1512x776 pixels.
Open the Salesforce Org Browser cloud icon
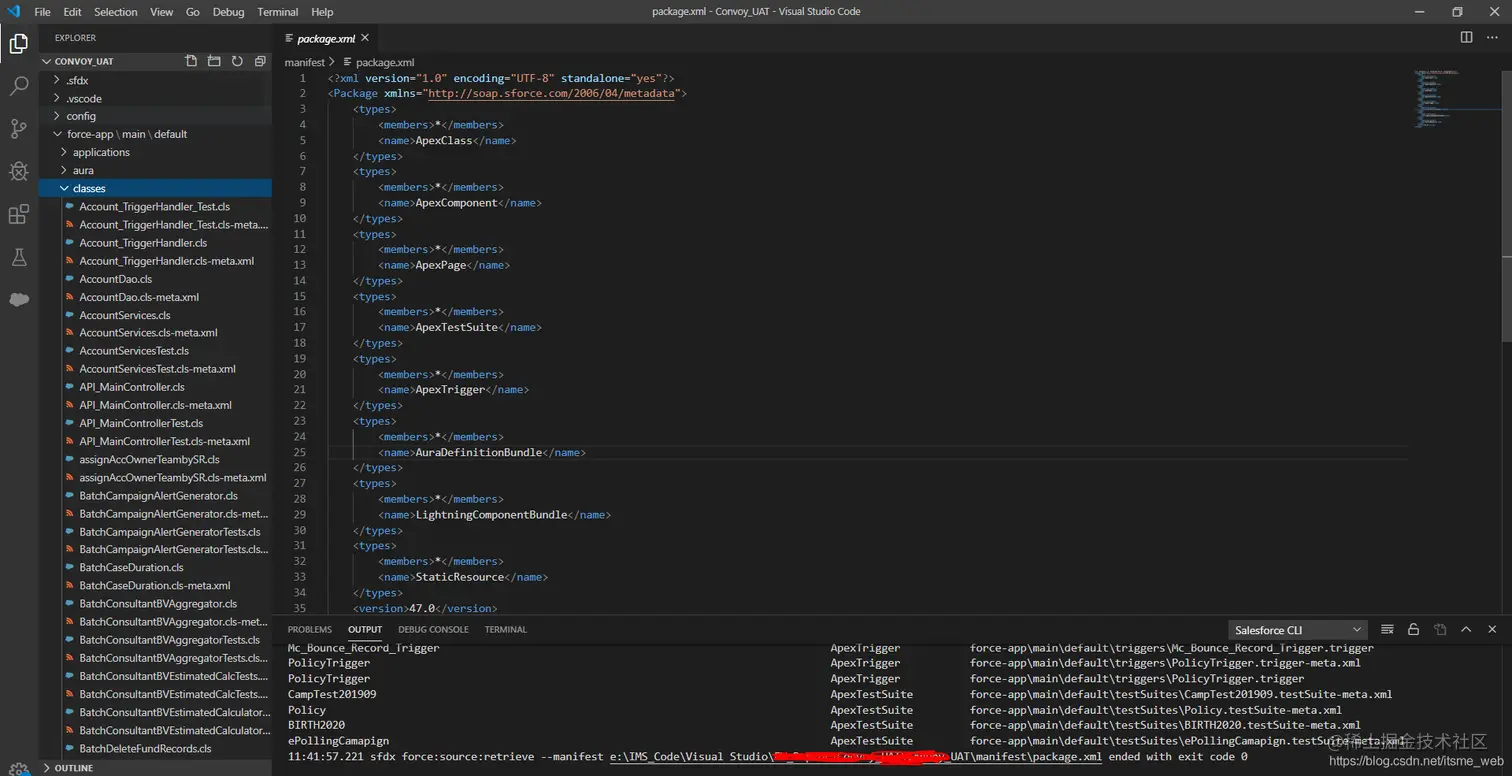18,299
